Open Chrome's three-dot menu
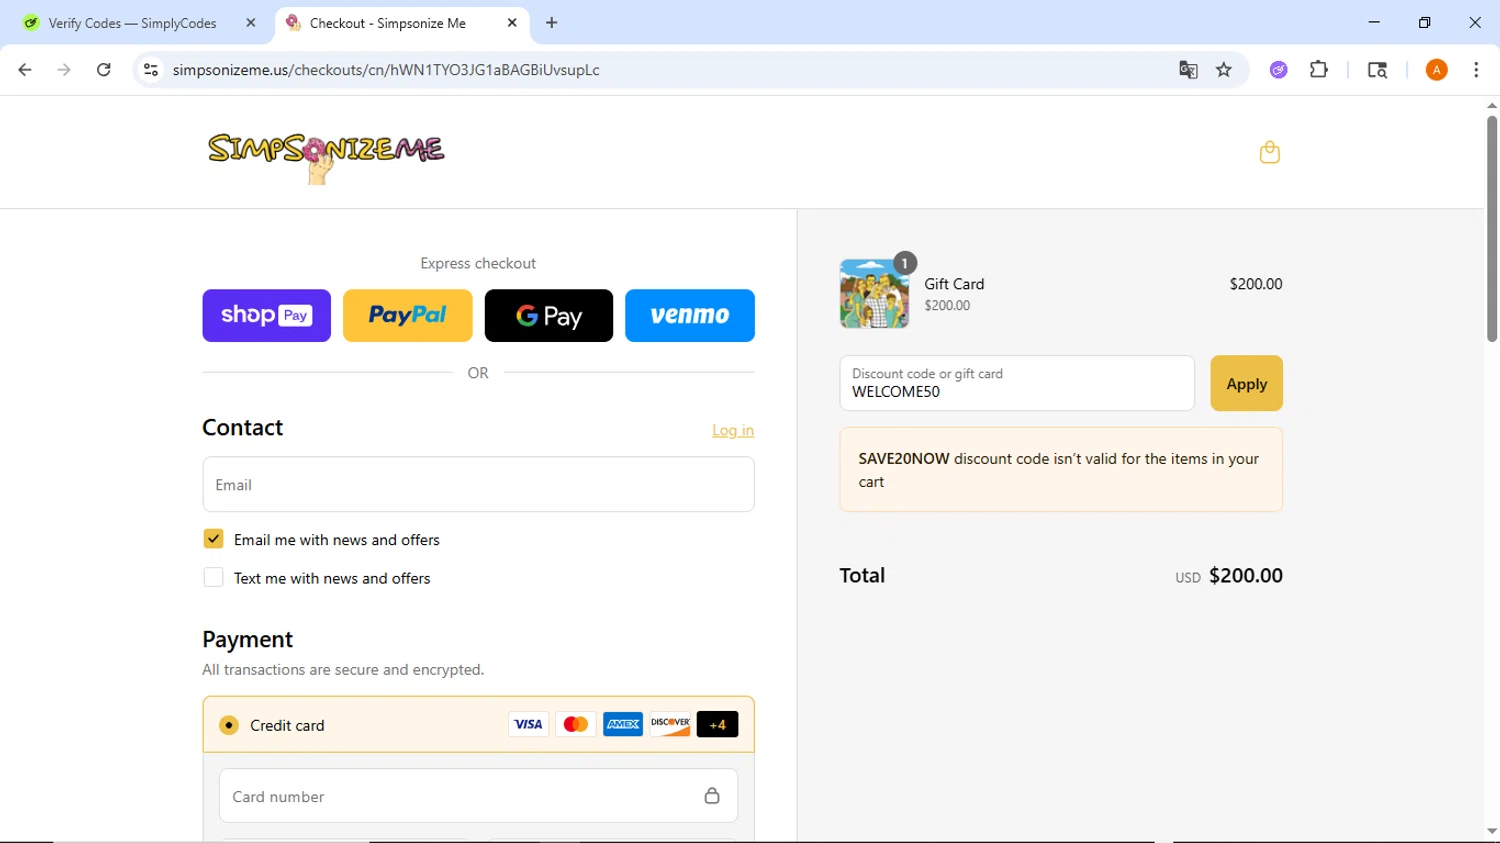The width and height of the screenshot is (1500, 843). click(1476, 70)
